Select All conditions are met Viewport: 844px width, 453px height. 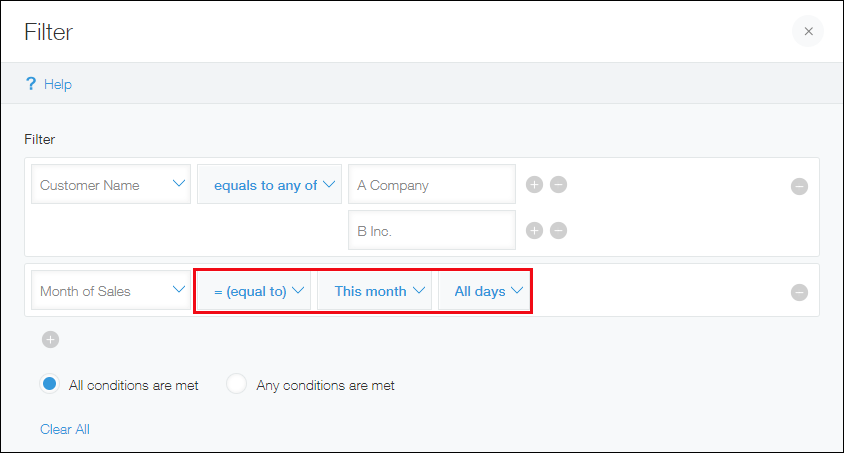click(x=50, y=384)
